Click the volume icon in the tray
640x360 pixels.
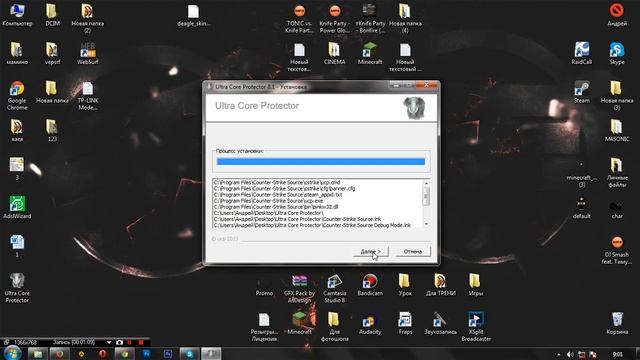click(570, 354)
